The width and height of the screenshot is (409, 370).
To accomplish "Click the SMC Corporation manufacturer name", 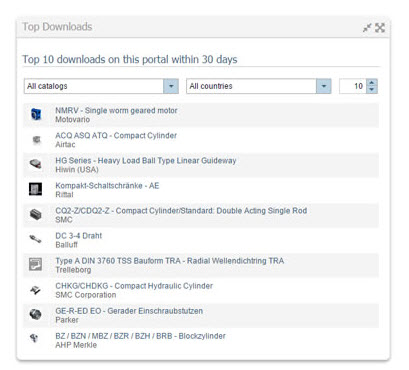I will point(86,295).
